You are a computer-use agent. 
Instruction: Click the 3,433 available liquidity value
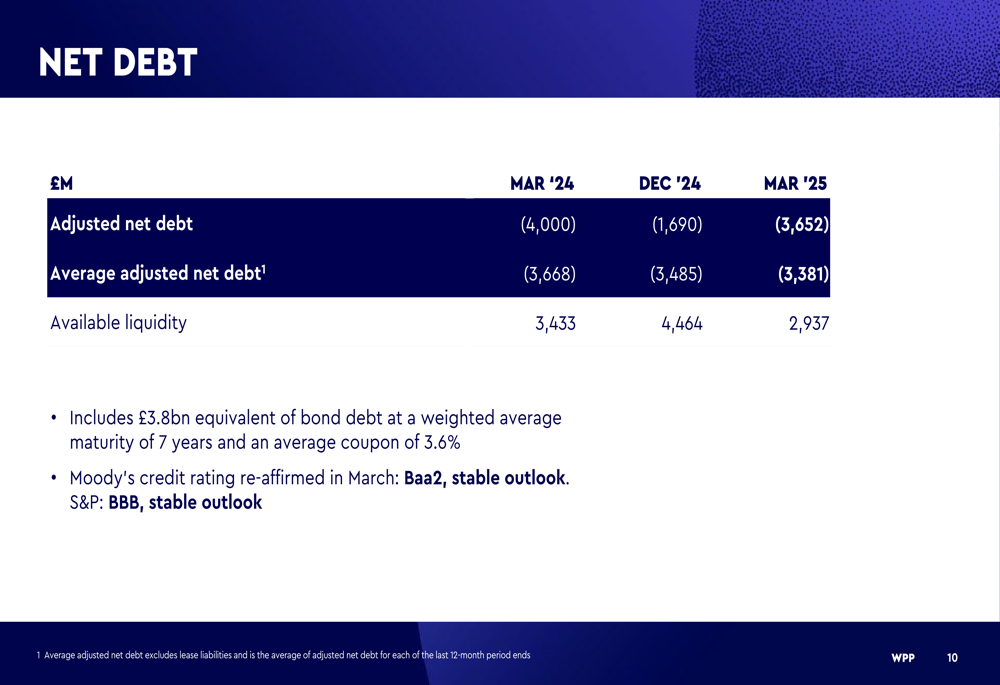555,324
